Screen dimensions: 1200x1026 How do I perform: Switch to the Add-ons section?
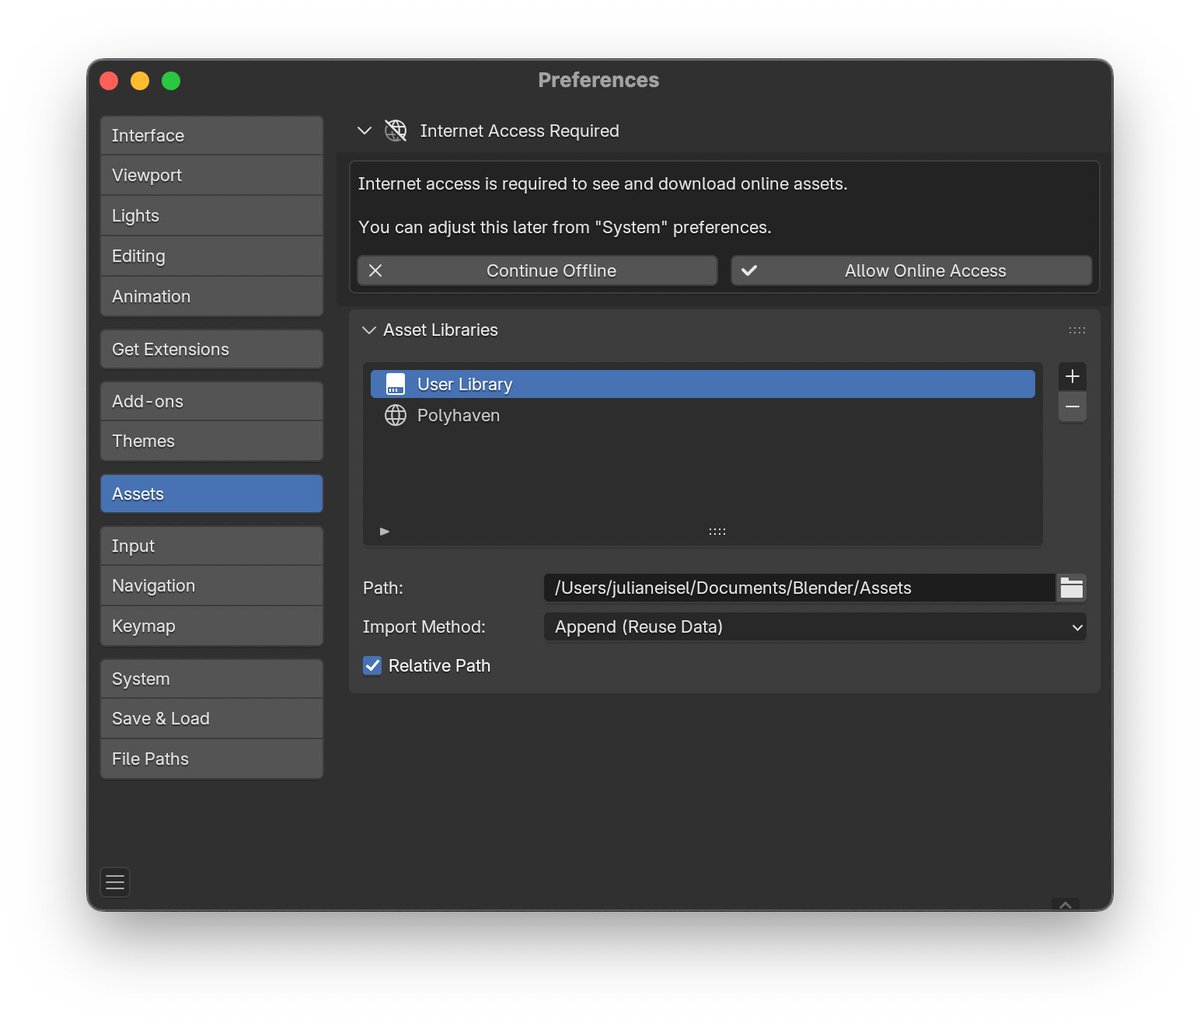212,401
